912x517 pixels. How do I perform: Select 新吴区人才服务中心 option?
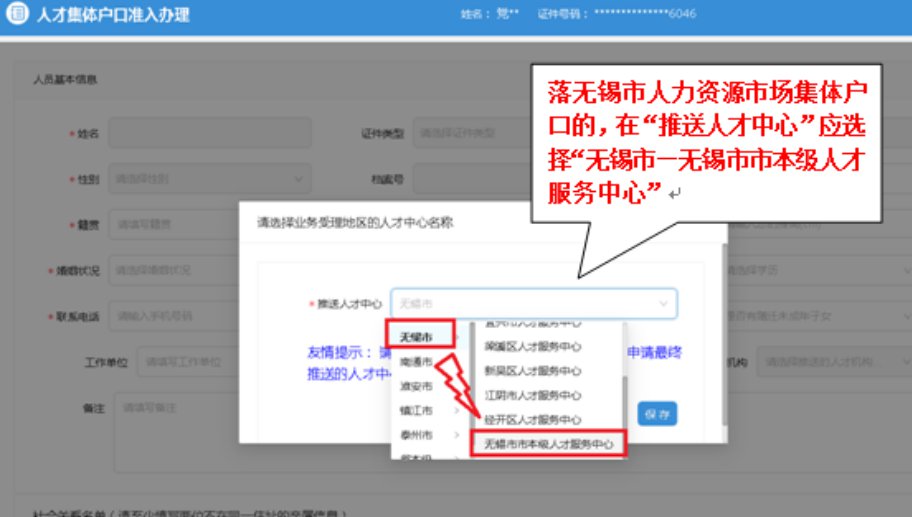coord(533,370)
